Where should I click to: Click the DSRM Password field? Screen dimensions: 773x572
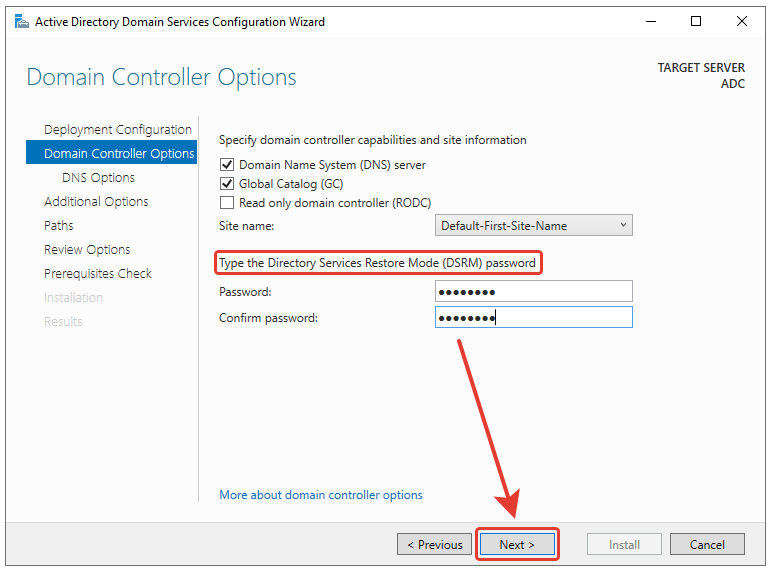[534, 291]
